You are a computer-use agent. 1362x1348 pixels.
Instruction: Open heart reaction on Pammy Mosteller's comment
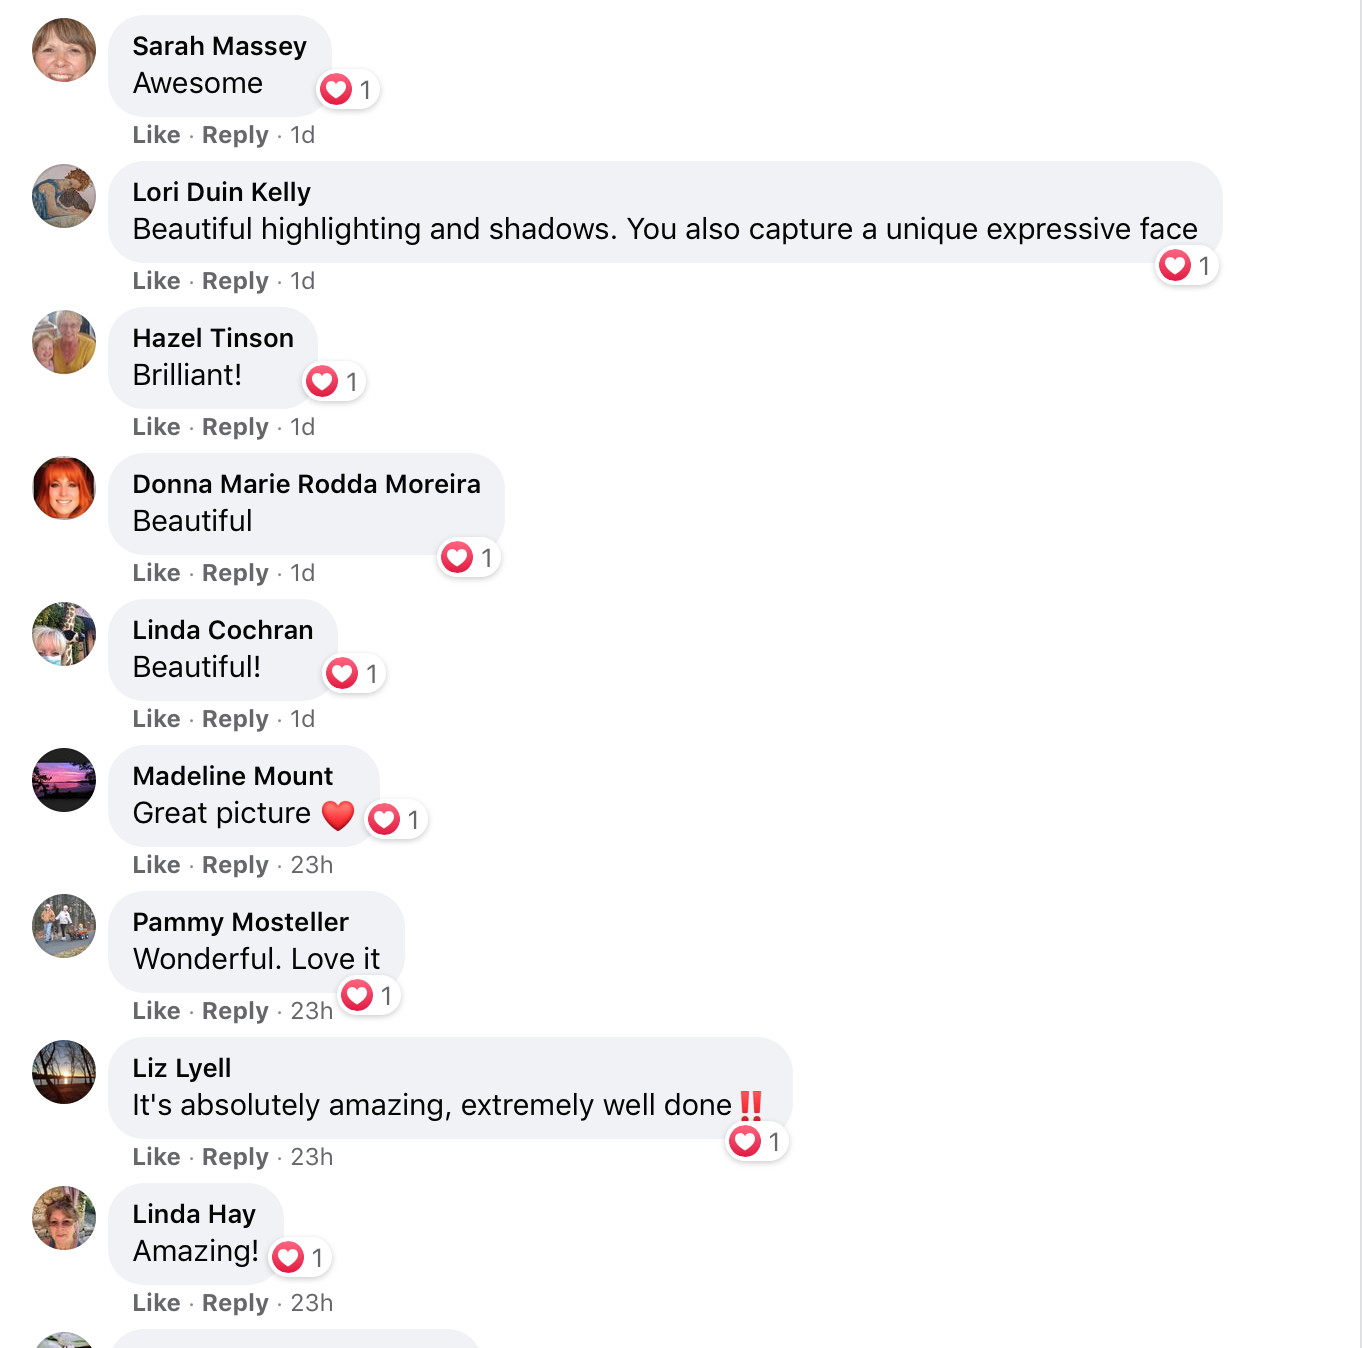[369, 996]
